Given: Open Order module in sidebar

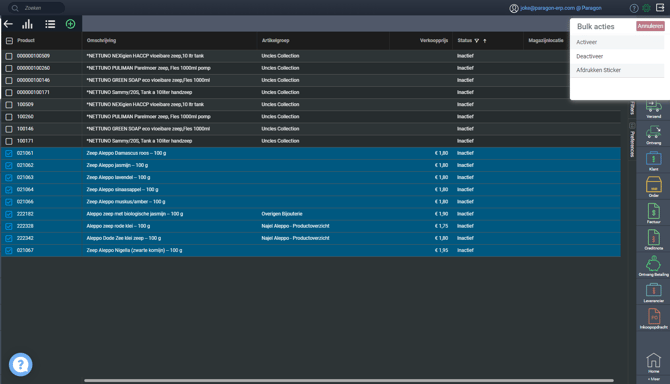Looking at the screenshot, I should tap(653, 188).
